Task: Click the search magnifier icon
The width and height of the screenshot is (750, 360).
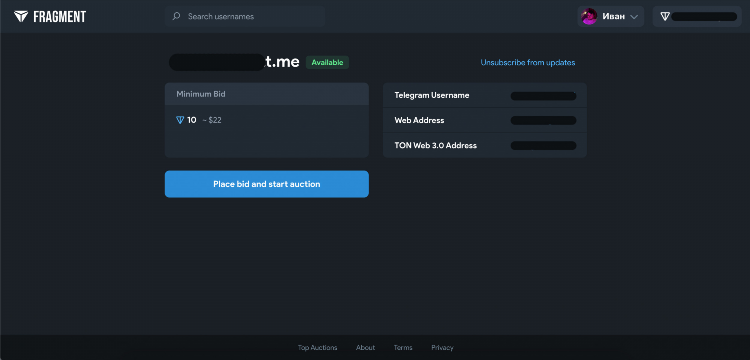Action: point(176,16)
